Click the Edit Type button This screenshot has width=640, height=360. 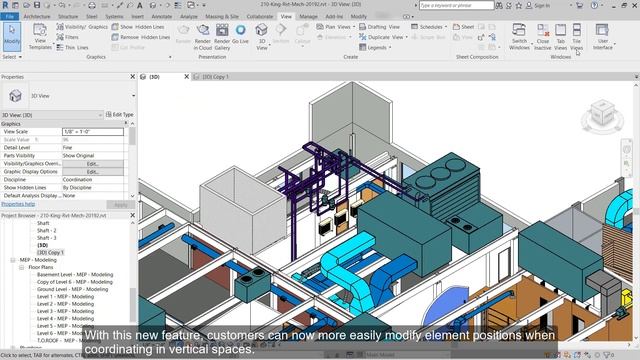click(x=120, y=115)
